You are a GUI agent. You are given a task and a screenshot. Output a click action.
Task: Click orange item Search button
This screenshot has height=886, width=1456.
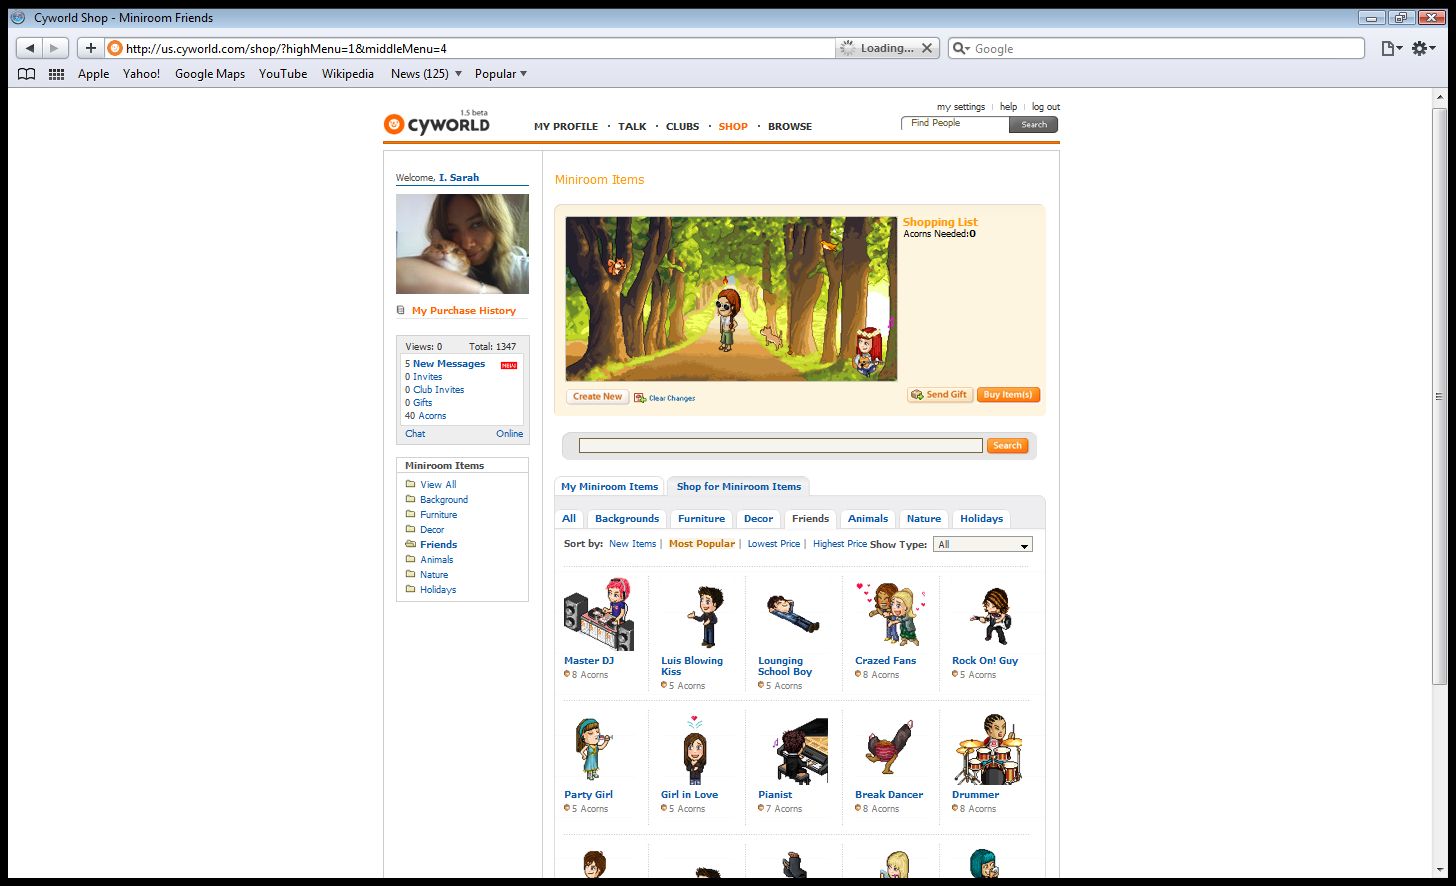1007,446
